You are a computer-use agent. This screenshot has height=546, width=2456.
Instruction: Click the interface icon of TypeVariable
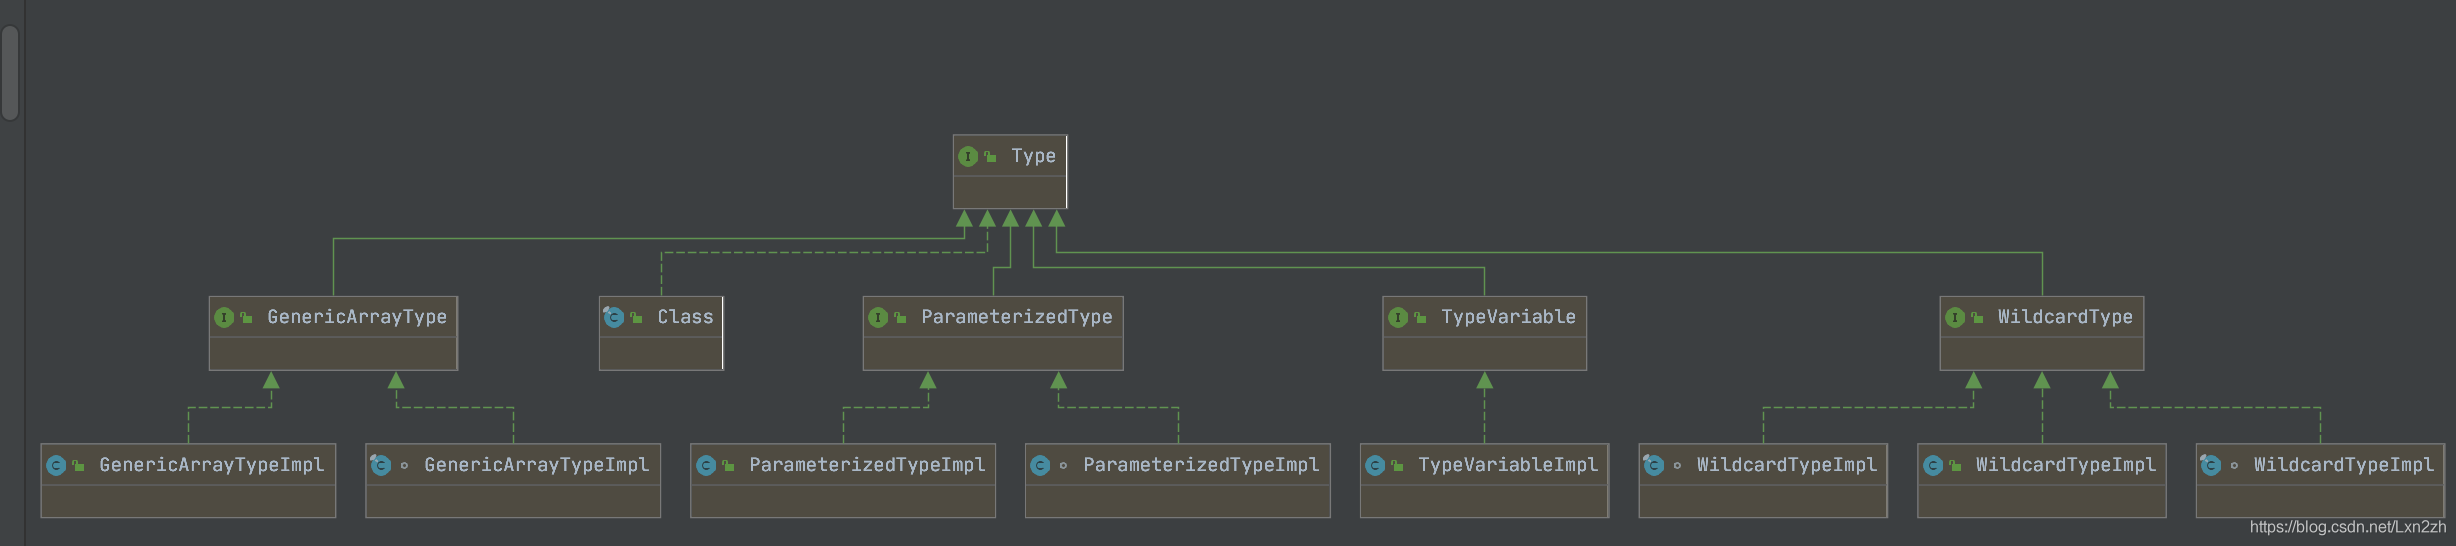[x=1398, y=317]
